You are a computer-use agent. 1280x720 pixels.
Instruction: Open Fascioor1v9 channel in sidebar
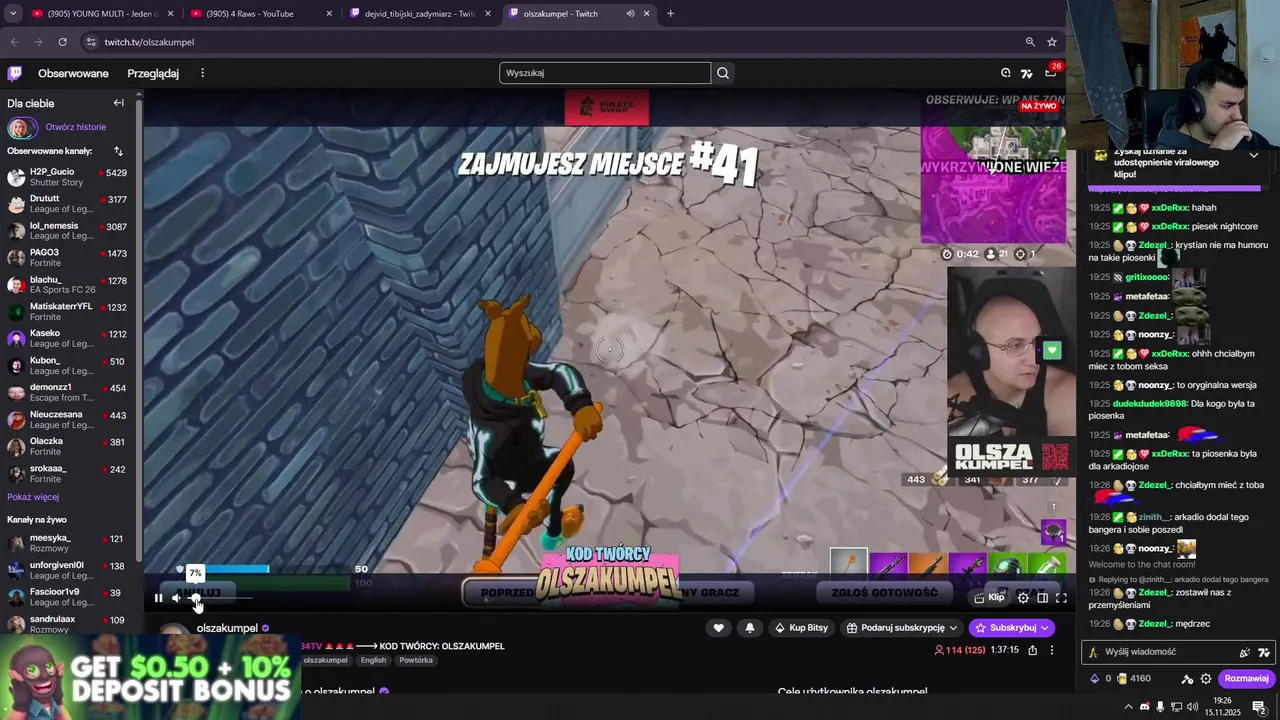click(68, 597)
